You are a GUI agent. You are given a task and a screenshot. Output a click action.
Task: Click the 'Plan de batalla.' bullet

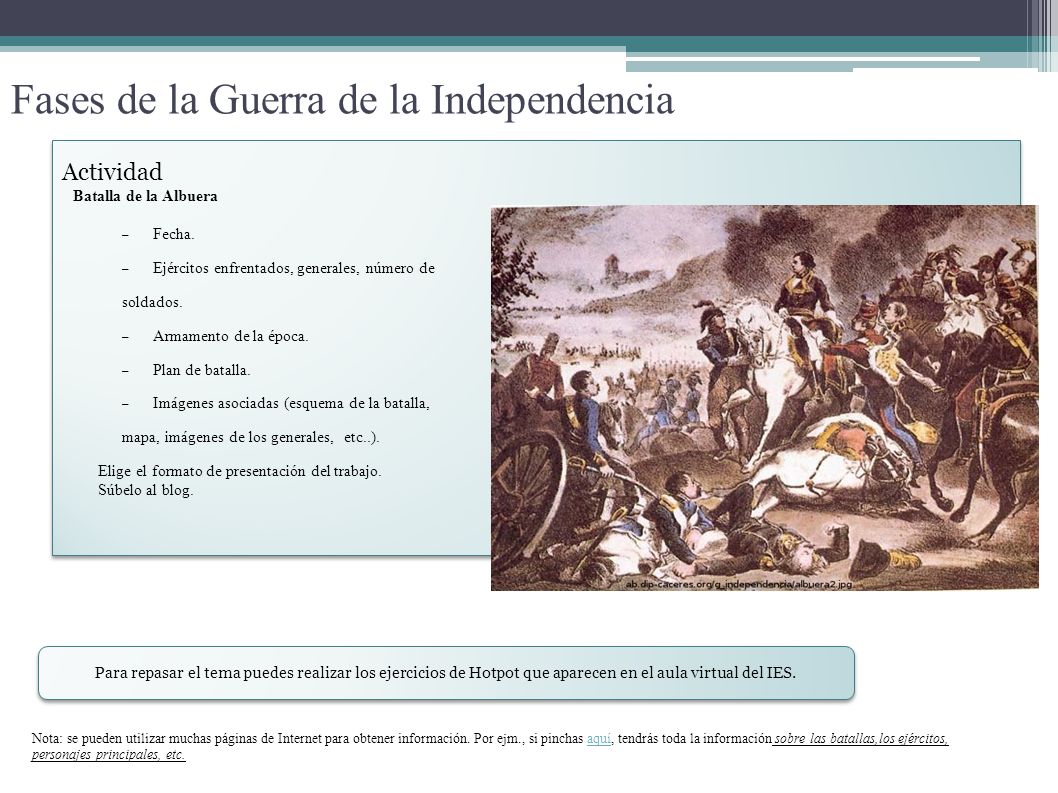[201, 370]
